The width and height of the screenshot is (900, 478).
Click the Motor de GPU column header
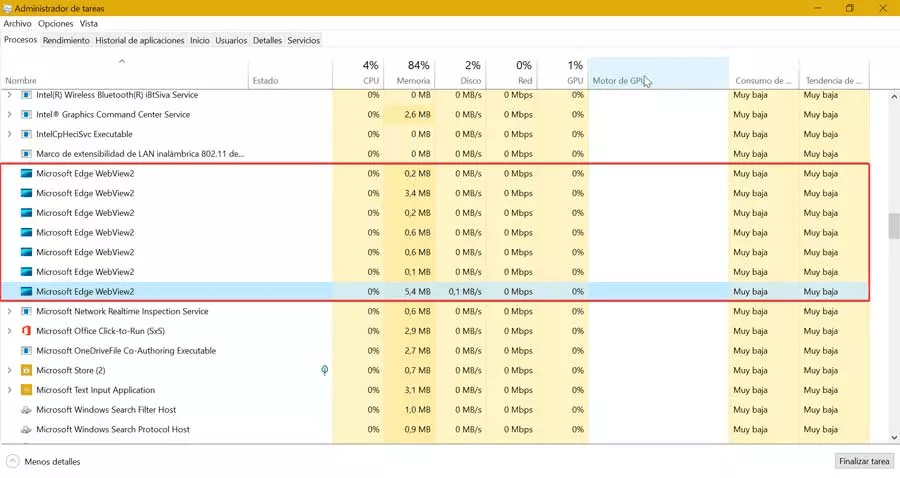[x=658, y=73]
